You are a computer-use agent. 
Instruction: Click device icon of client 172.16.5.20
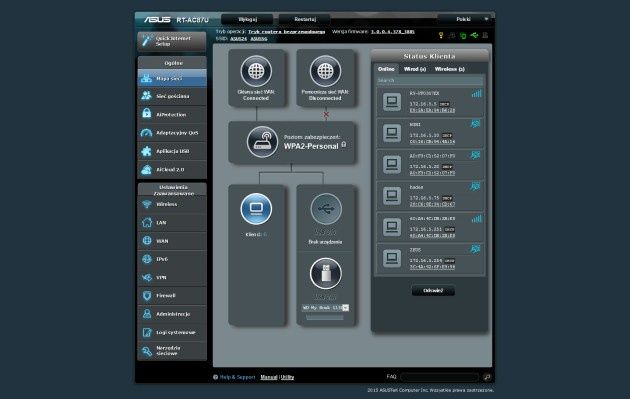pyautogui.click(x=392, y=164)
